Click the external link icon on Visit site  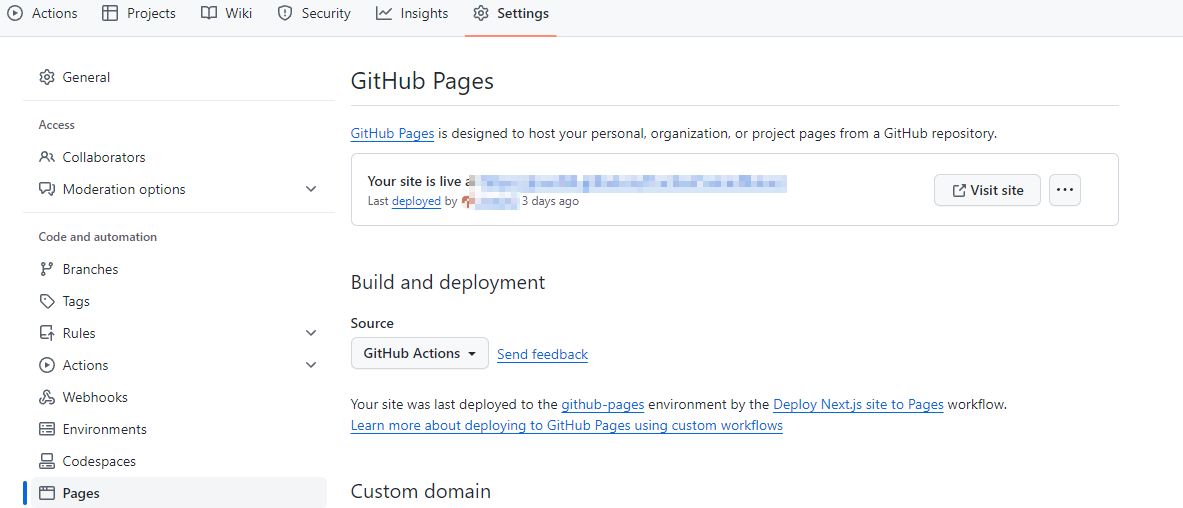959,190
